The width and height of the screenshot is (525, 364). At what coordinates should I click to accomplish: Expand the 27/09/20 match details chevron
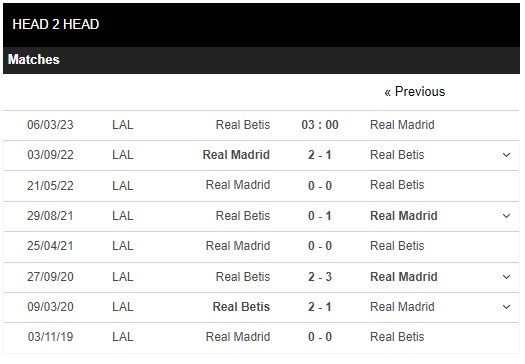pyautogui.click(x=506, y=277)
